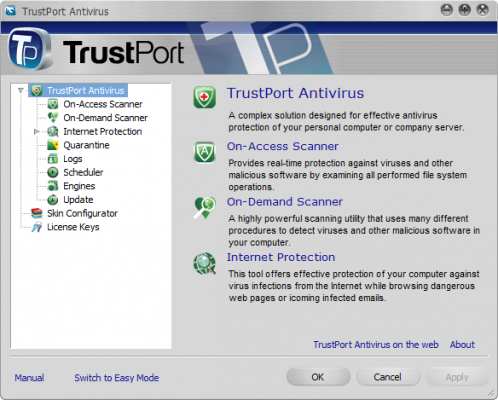The image size is (498, 400).
Task: Click the Cancel button
Action: tap(388, 377)
